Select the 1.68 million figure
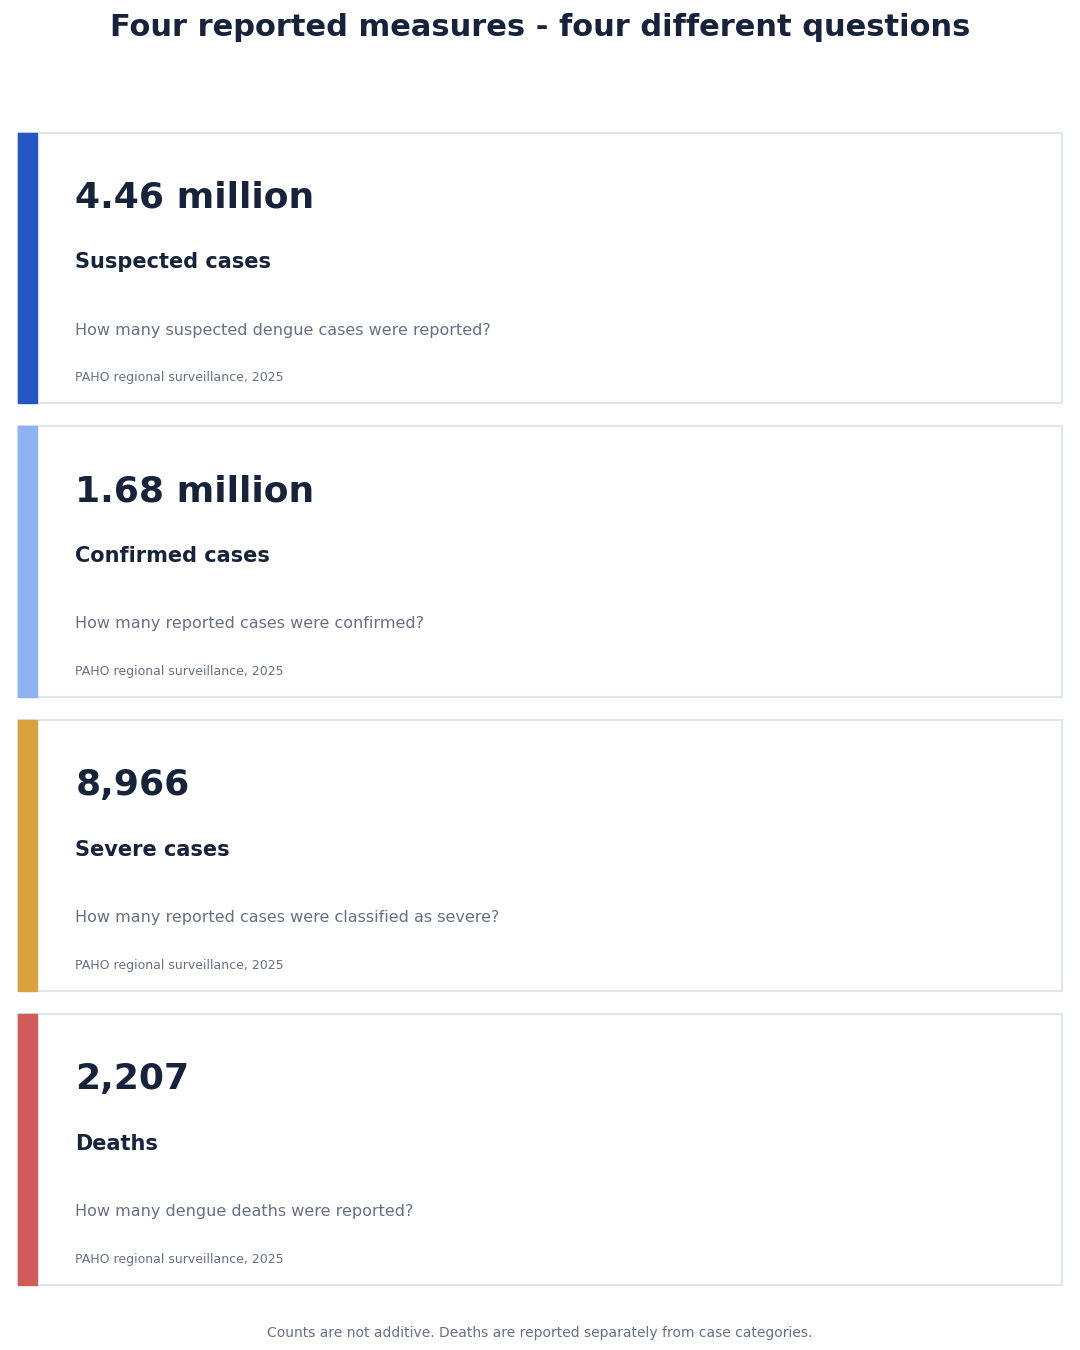 (194, 491)
